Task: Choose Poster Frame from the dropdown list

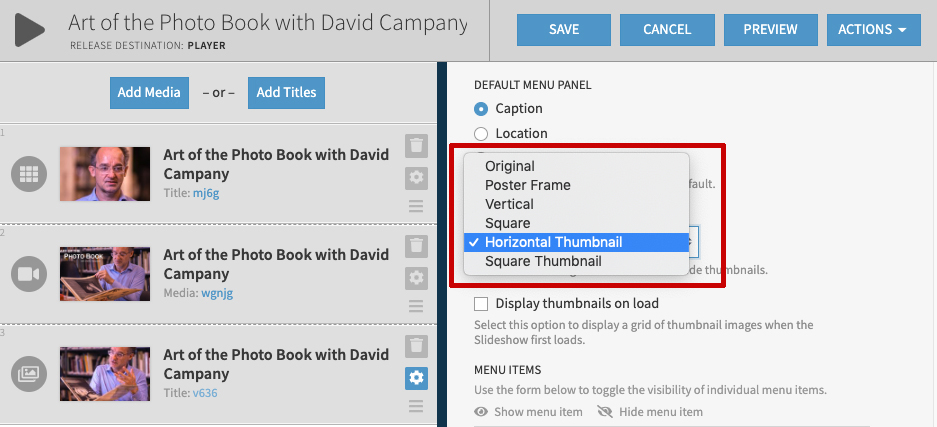Action: [527, 185]
